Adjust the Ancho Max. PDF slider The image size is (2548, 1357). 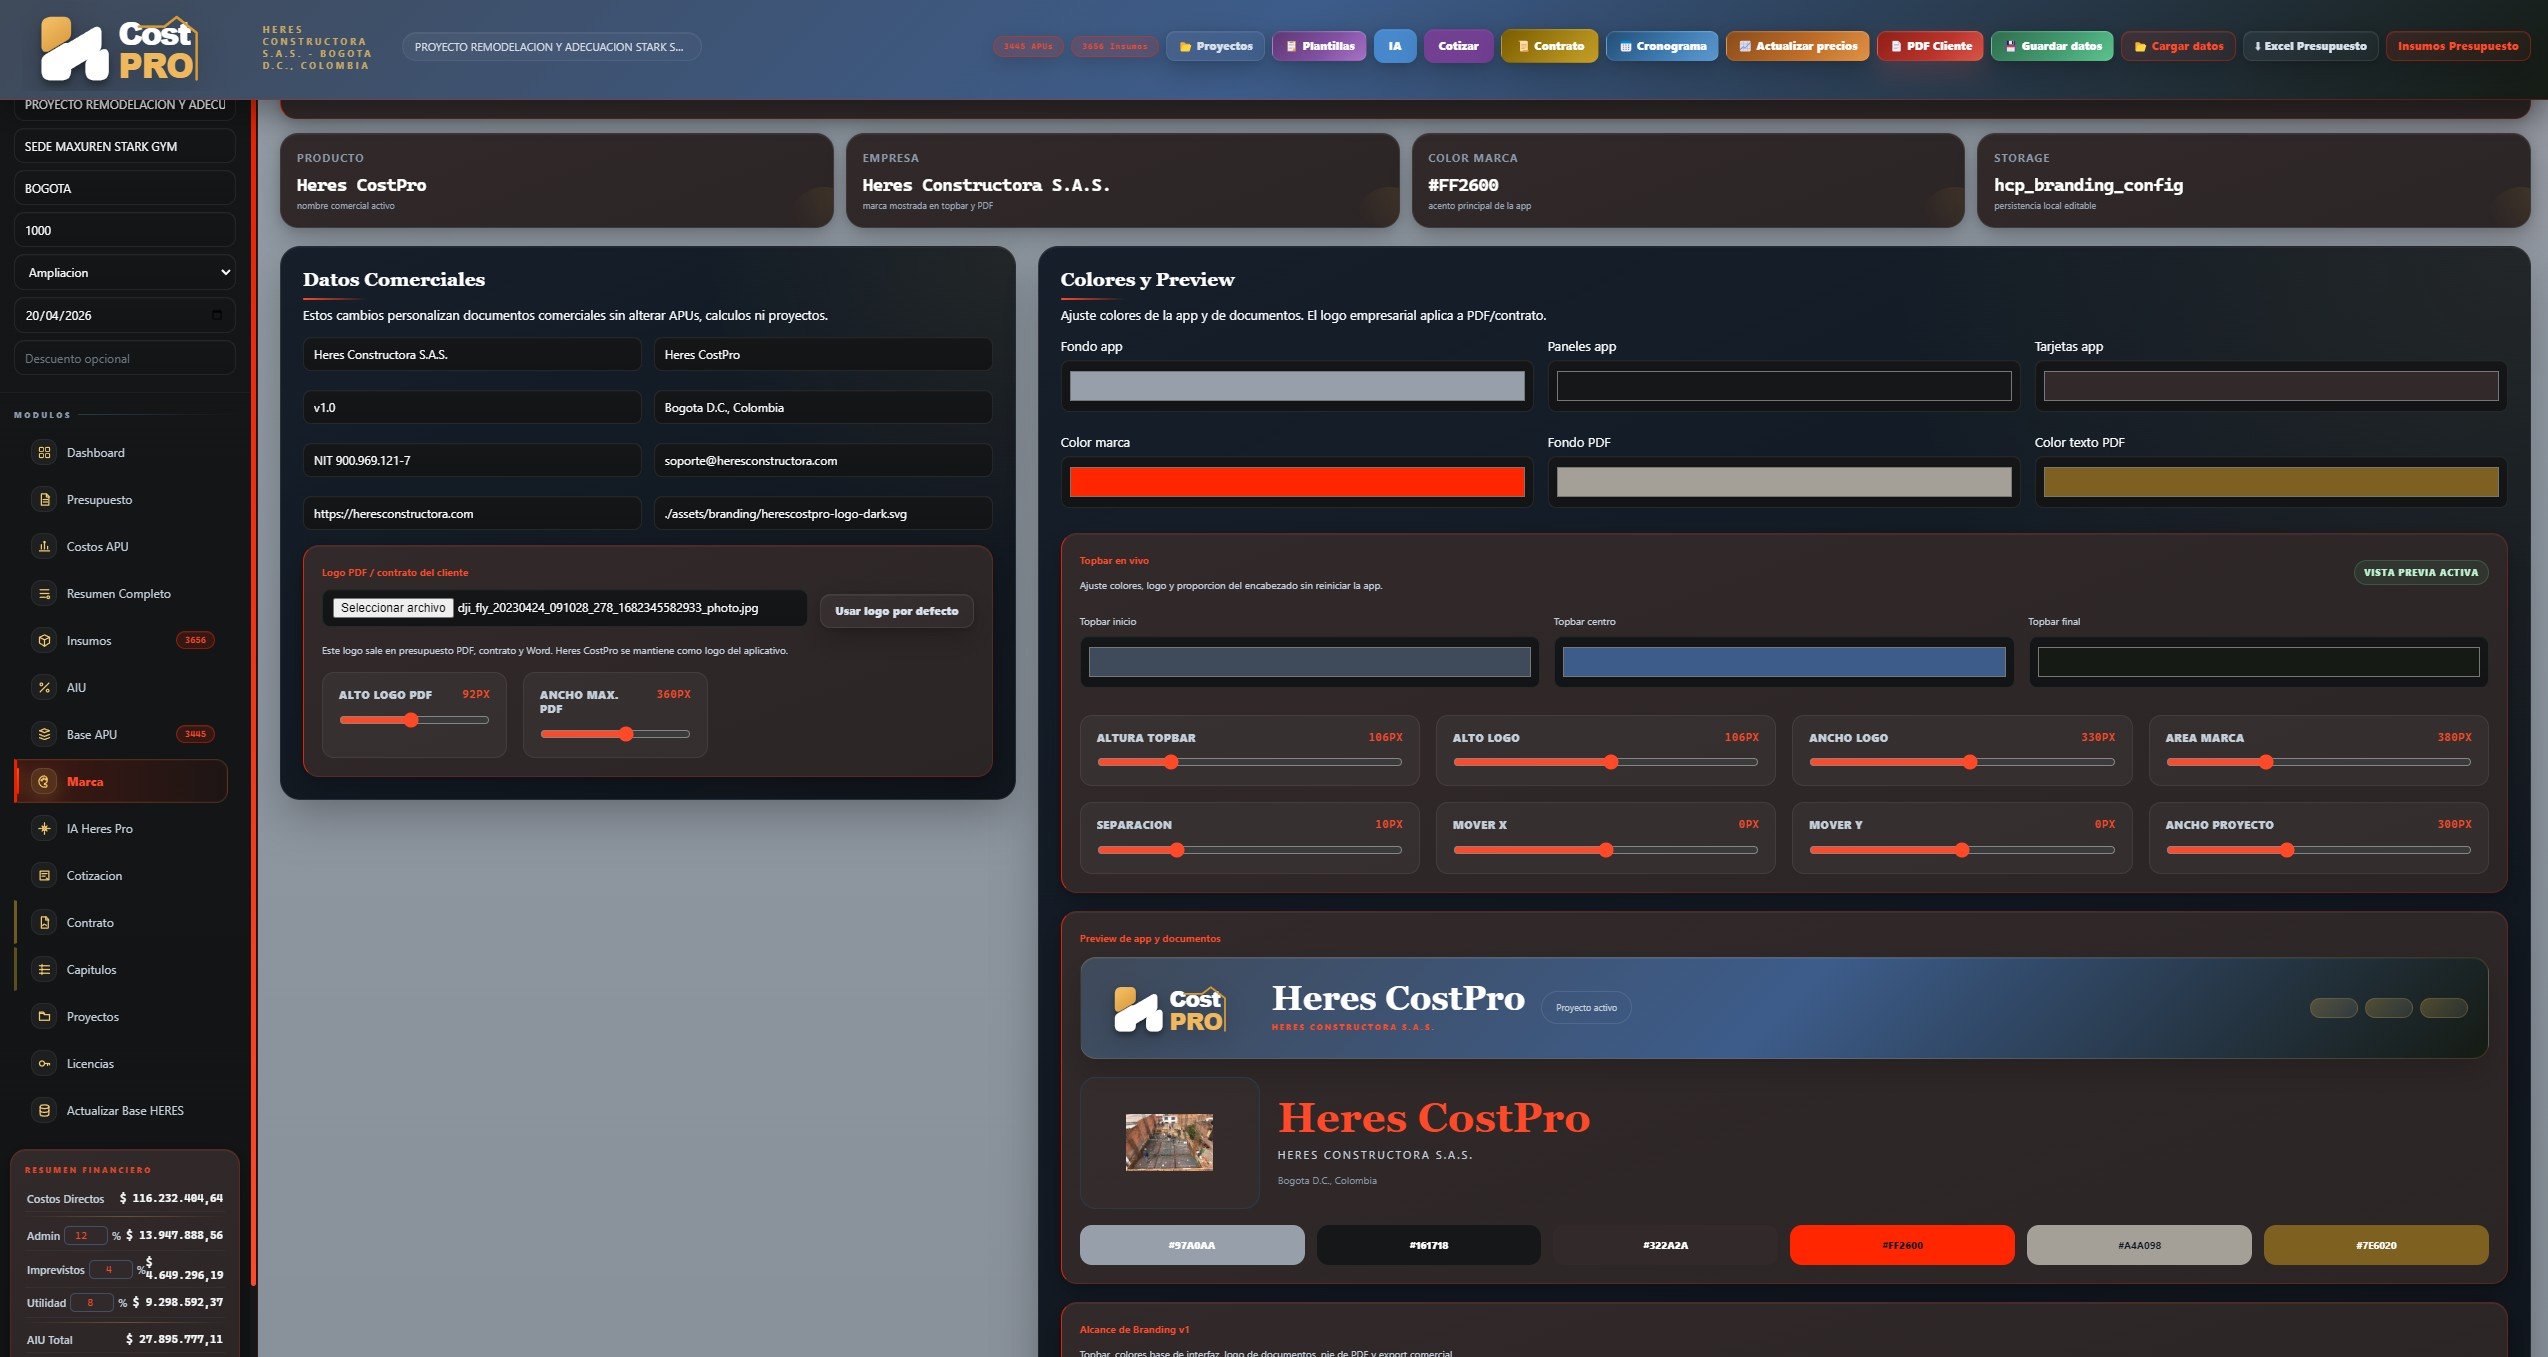615,734
